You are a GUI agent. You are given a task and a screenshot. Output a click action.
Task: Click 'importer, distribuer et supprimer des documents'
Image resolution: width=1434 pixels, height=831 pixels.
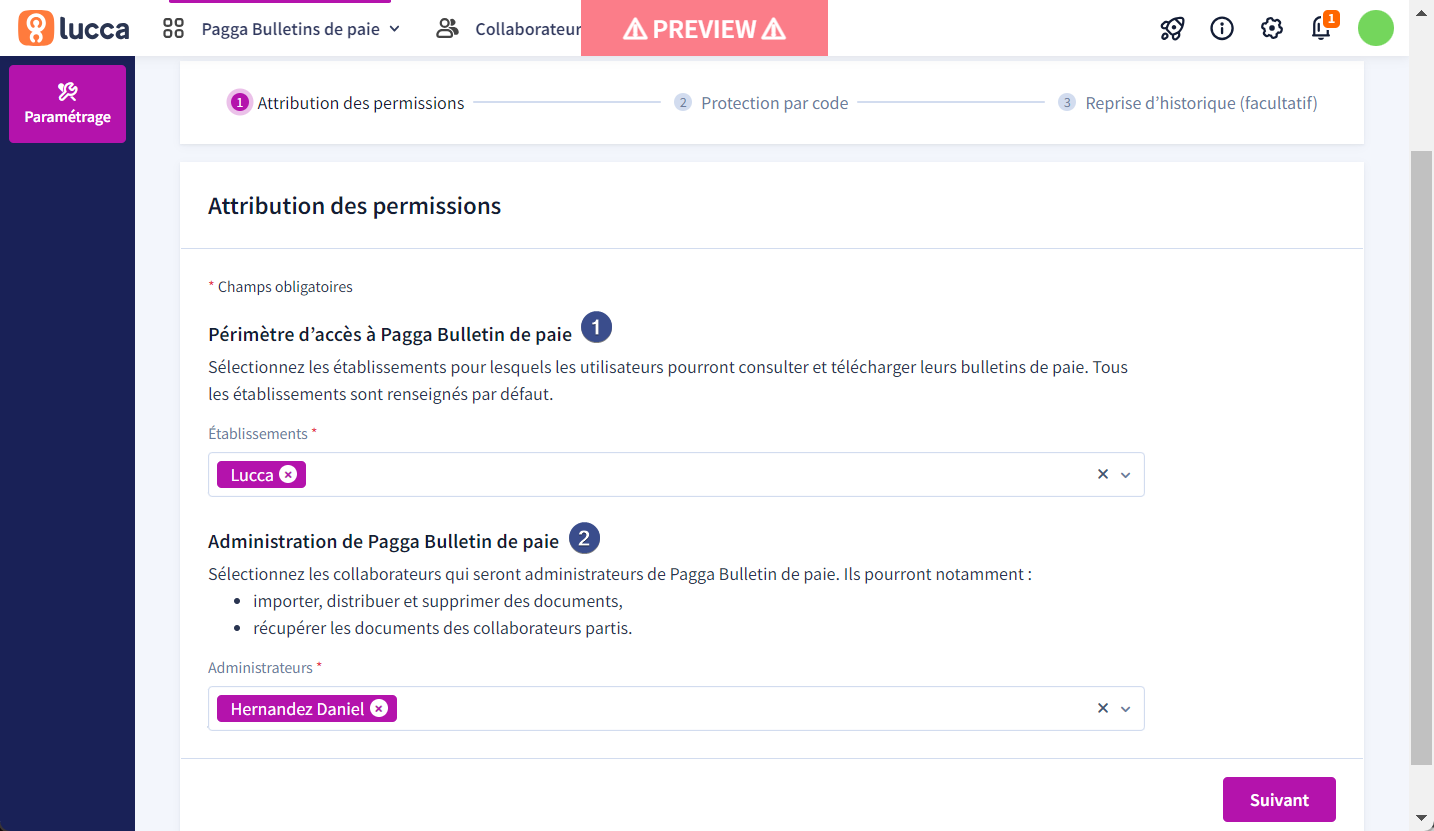point(438,601)
